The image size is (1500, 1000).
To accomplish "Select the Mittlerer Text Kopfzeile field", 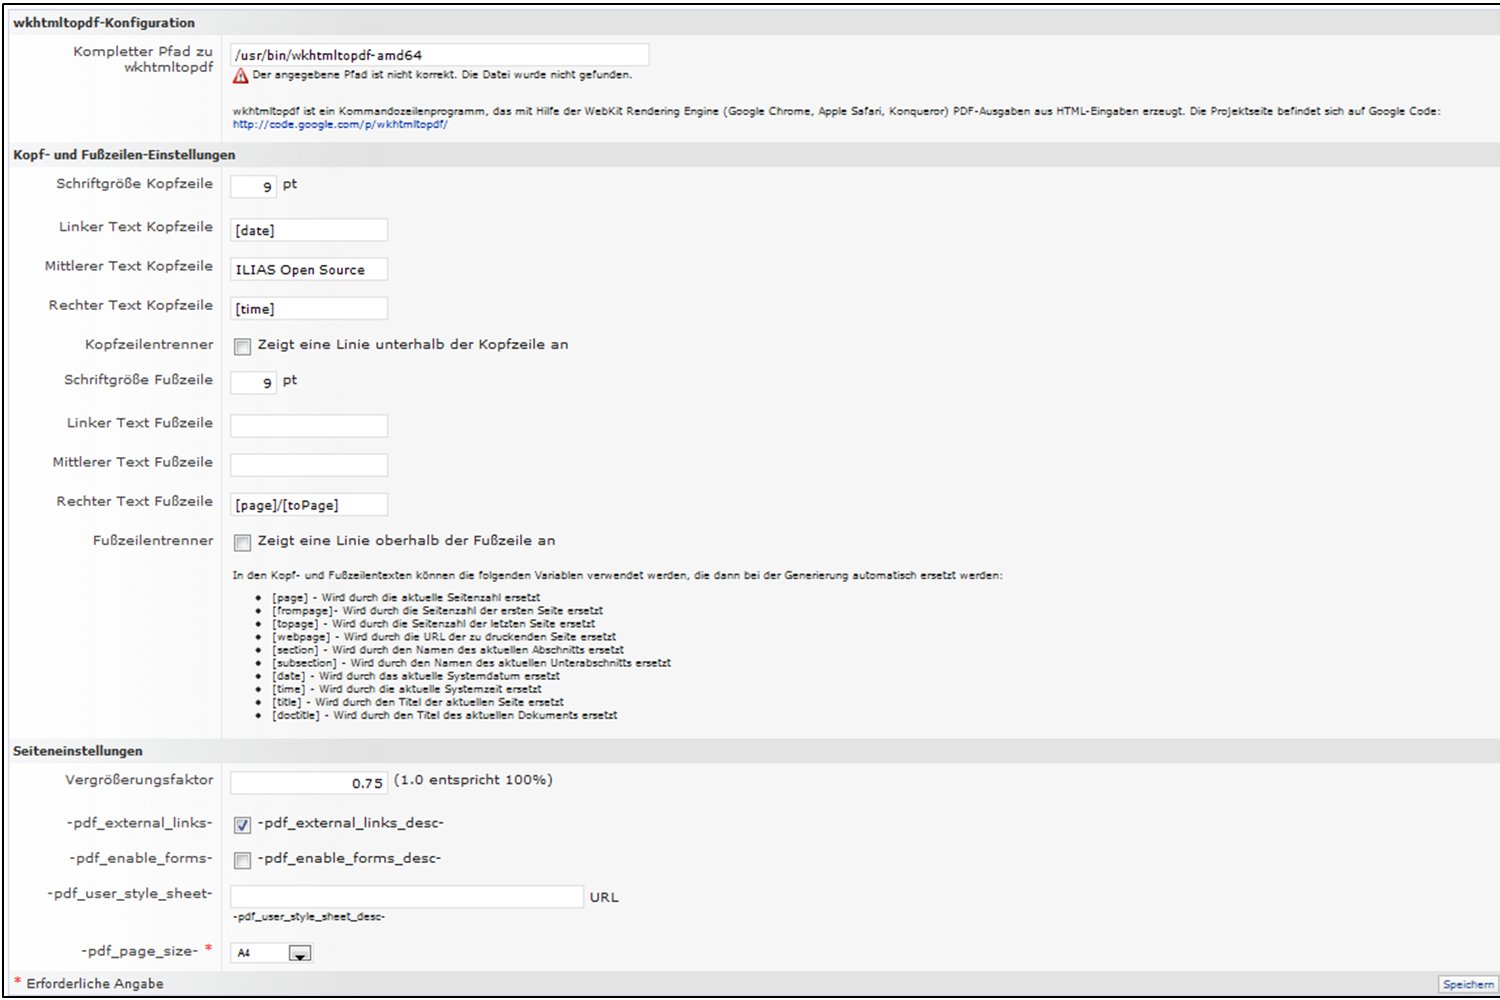I will [x=309, y=269].
